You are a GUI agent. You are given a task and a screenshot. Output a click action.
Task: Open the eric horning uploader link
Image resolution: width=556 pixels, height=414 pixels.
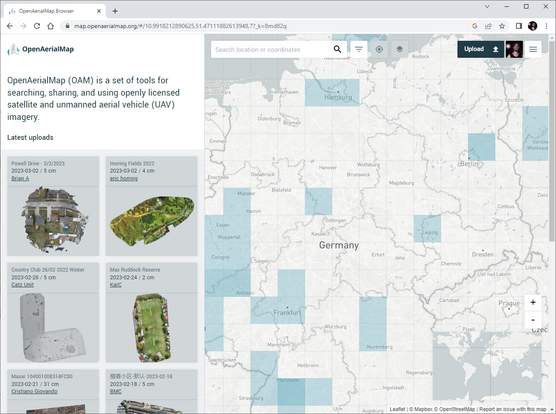pyautogui.click(x=124, y=178)
